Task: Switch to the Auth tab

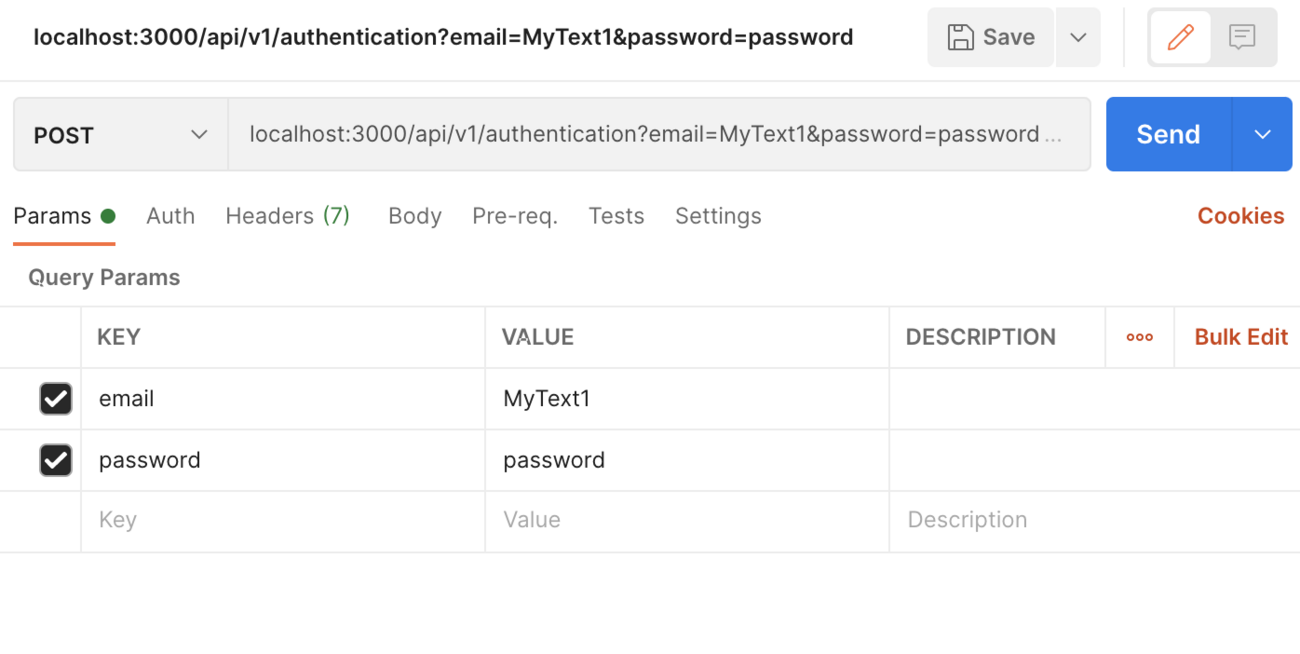Action: click(170, 216)
